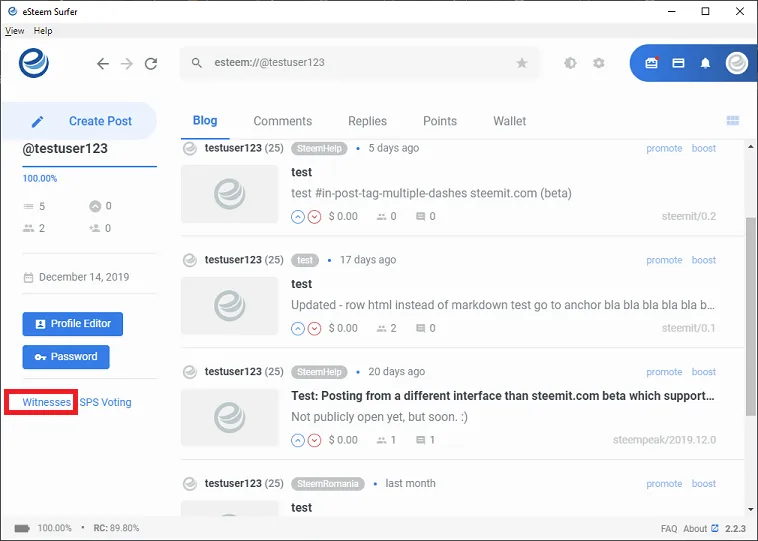Downvote the post from 5 days ago

coord(315,217)
